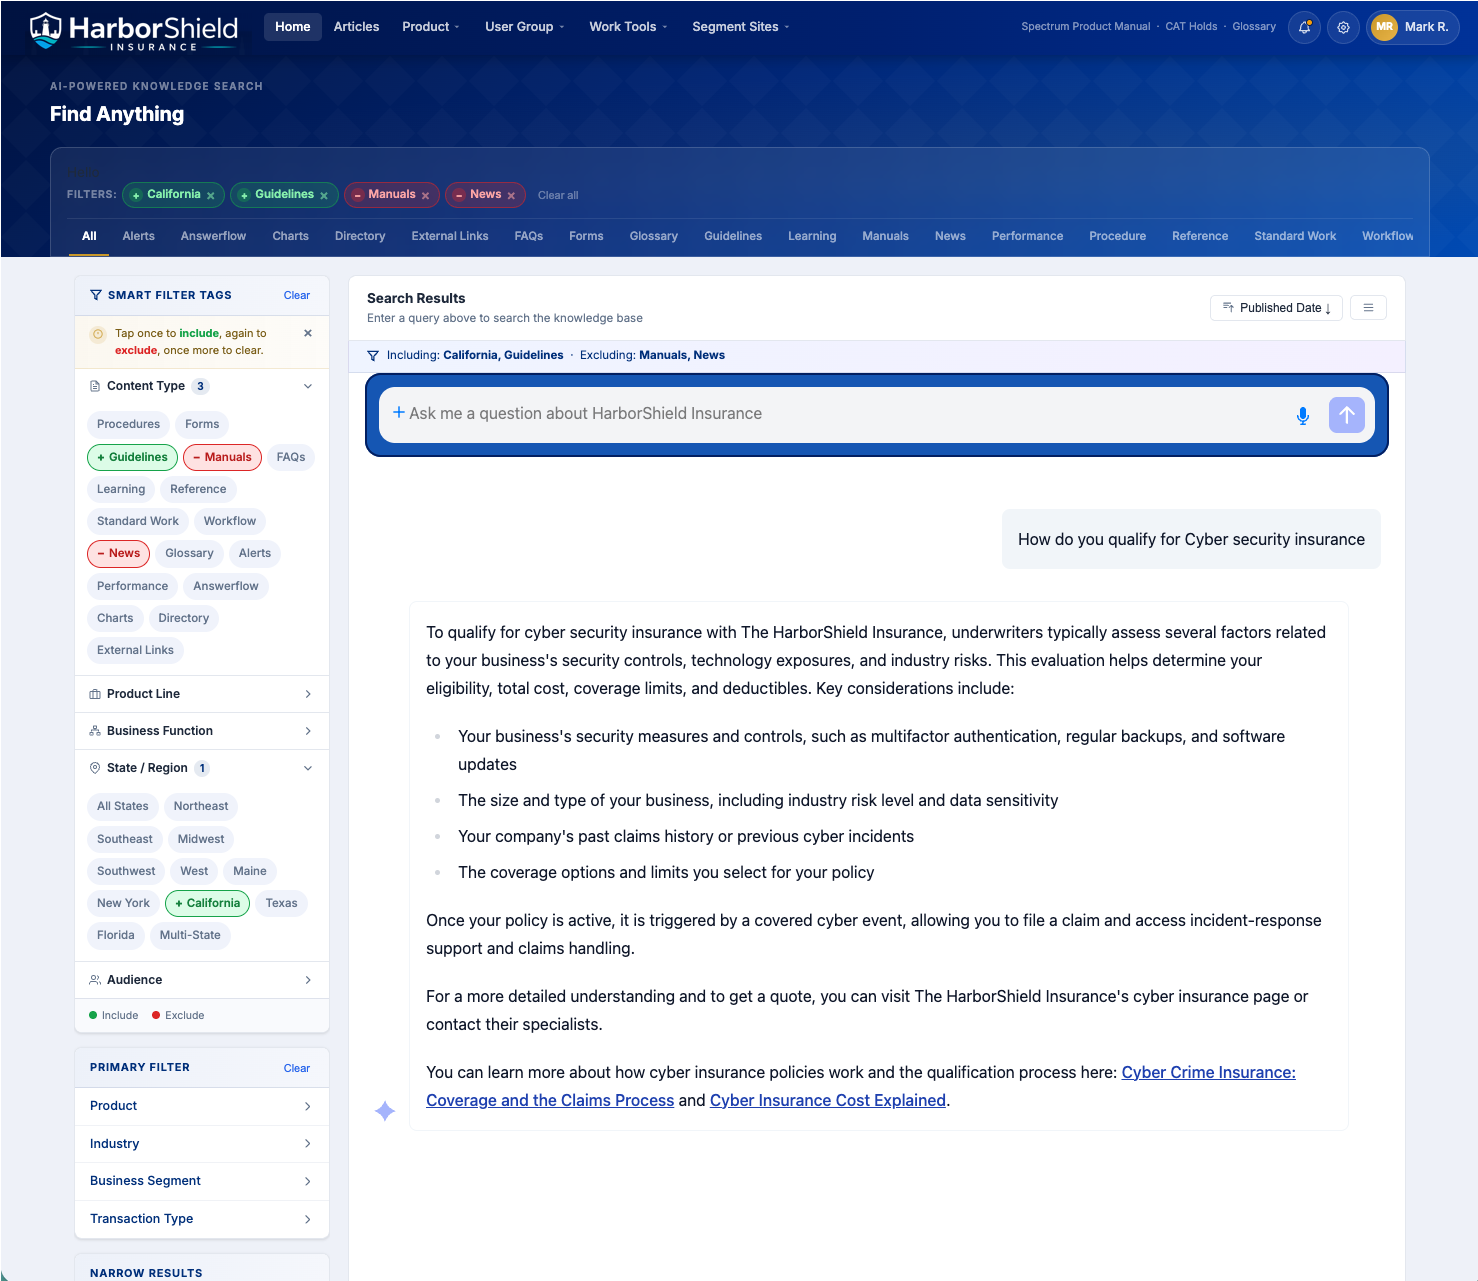Clear the Primary Filter section
The height and width of the screenshot is (1281, 1478).
click(x=296, y=1068)
